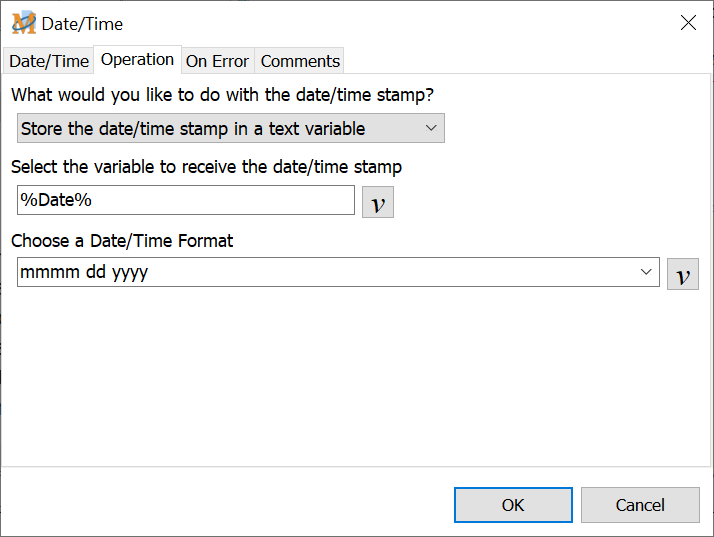This screenshot has width=714, height=537.
Task: Close the Date/Time dialog window
Action: (688, 23)
